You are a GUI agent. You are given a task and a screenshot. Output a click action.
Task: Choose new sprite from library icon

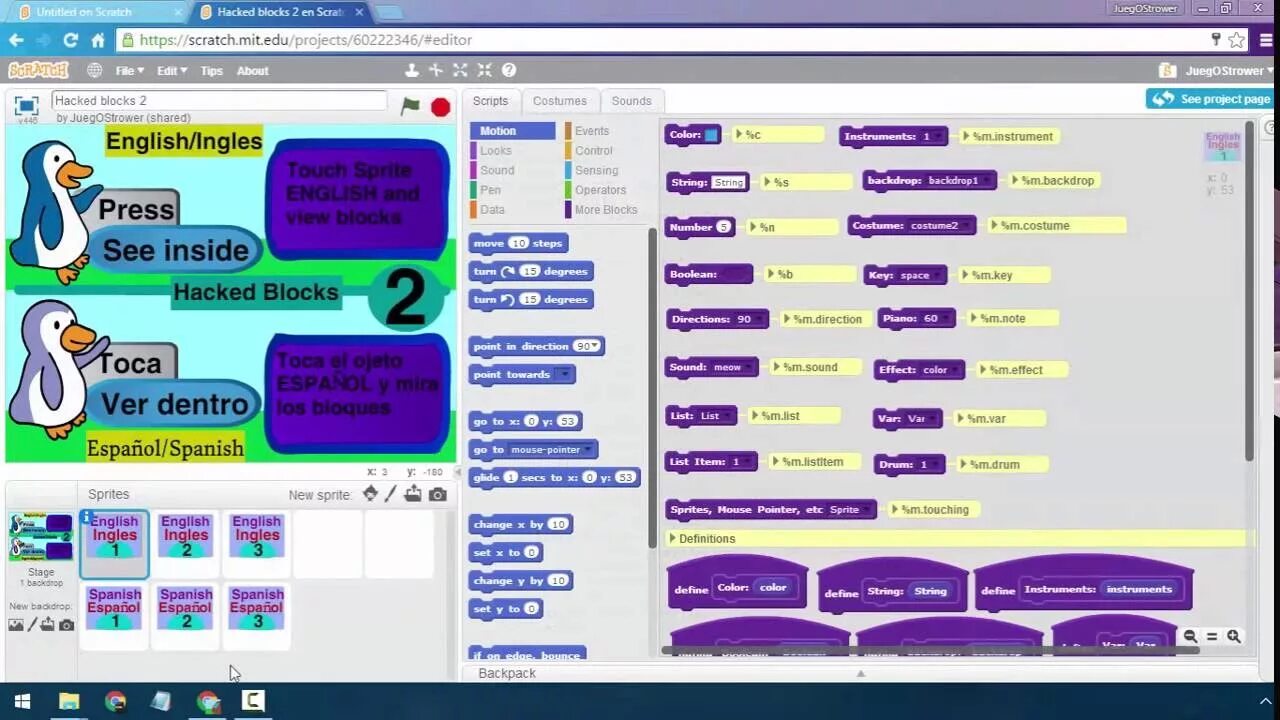point(370,494)
